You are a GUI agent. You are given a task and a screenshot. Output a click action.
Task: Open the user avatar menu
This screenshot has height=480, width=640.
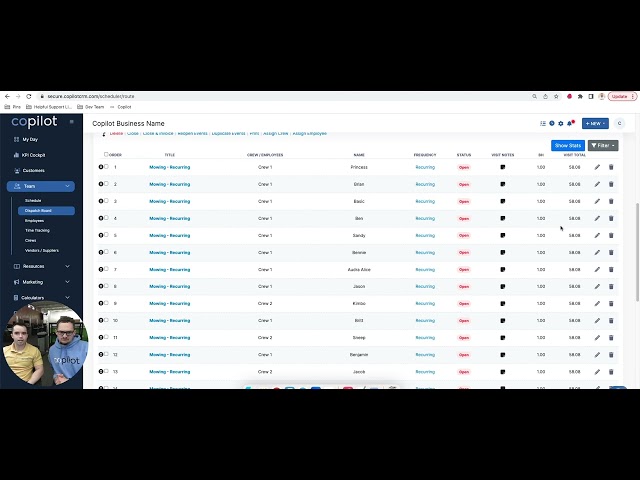(619, 123)
